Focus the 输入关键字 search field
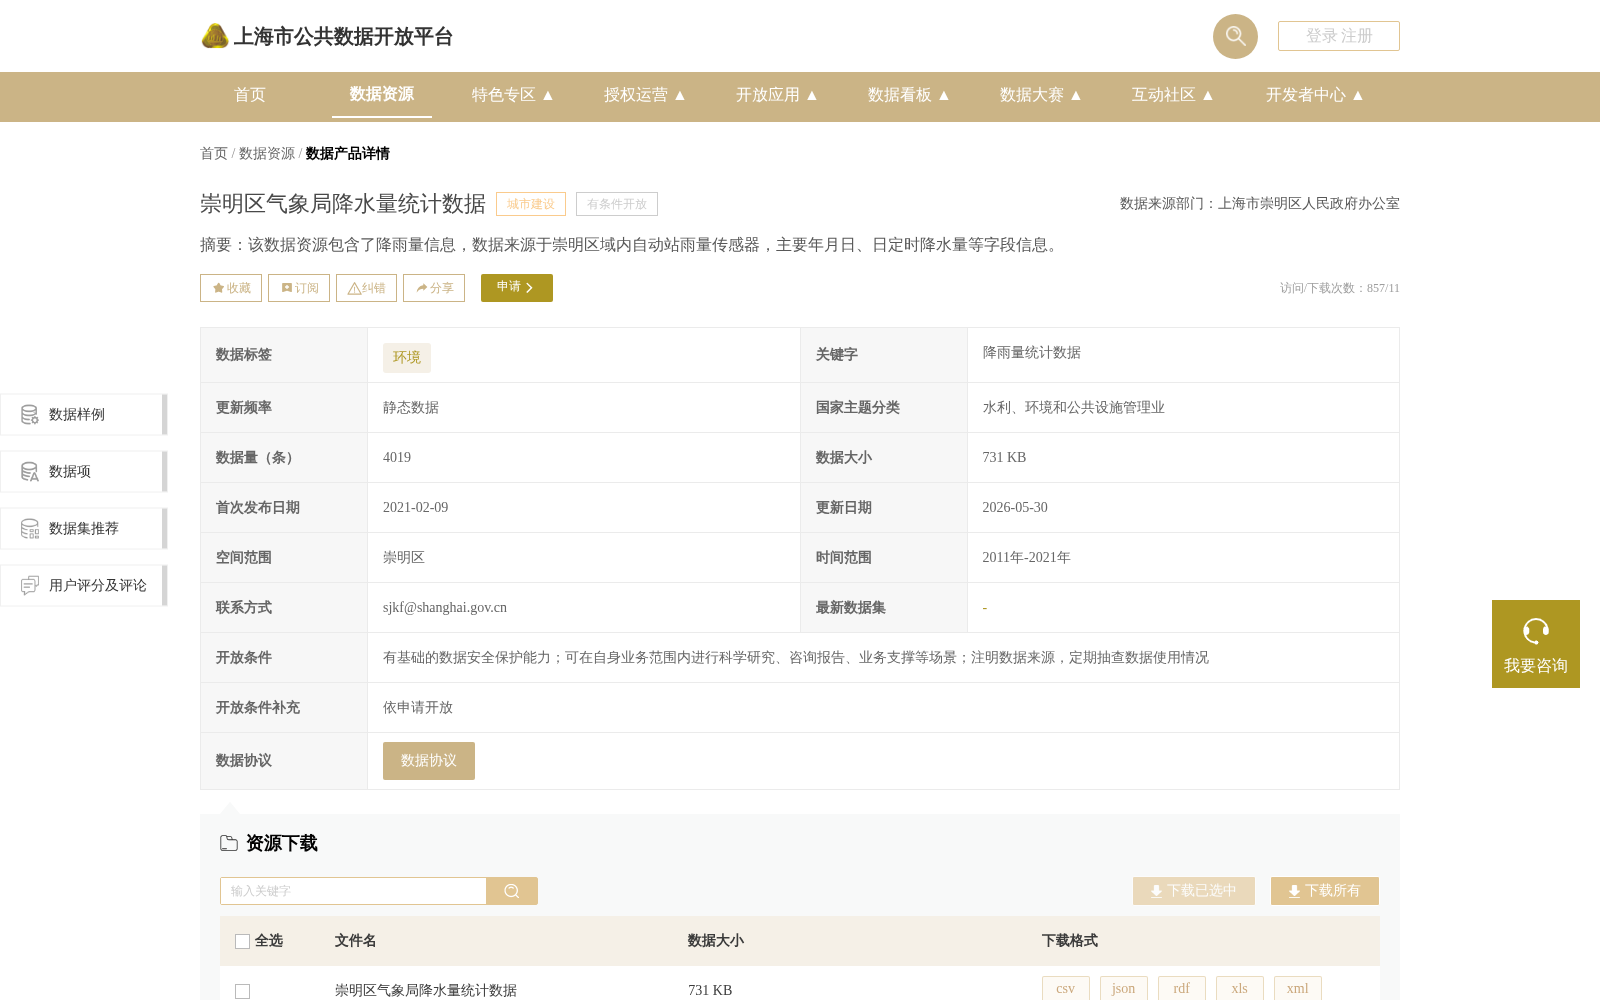The image size is (1600, 1000). pos(353,891)
